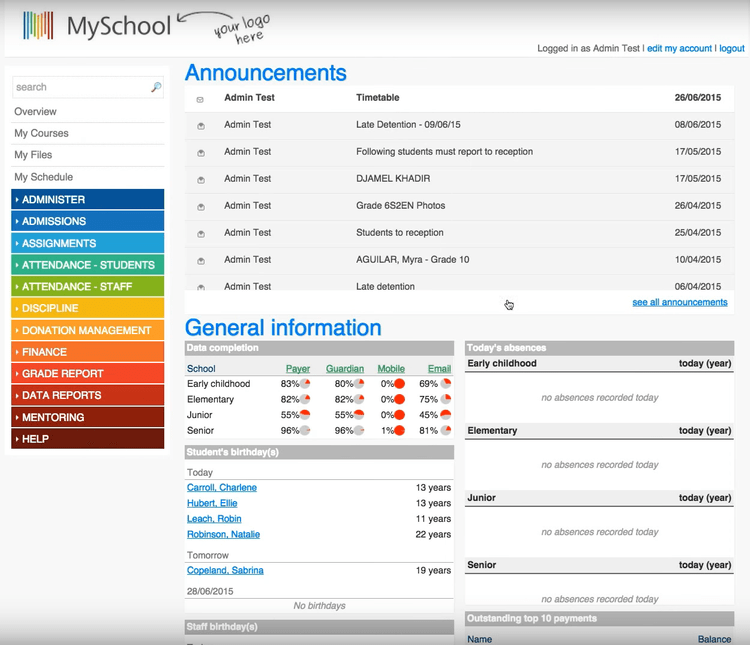Image resolution: width=750 pixels, height=645 pixels.
Task: Click envelope icon for Following students announcement
Action: click(x=201, y=153)
